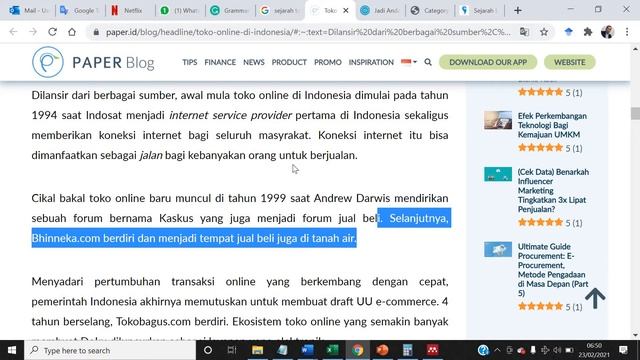Open the NEWS menu item

pyautogui.click(x=253, y=62)
